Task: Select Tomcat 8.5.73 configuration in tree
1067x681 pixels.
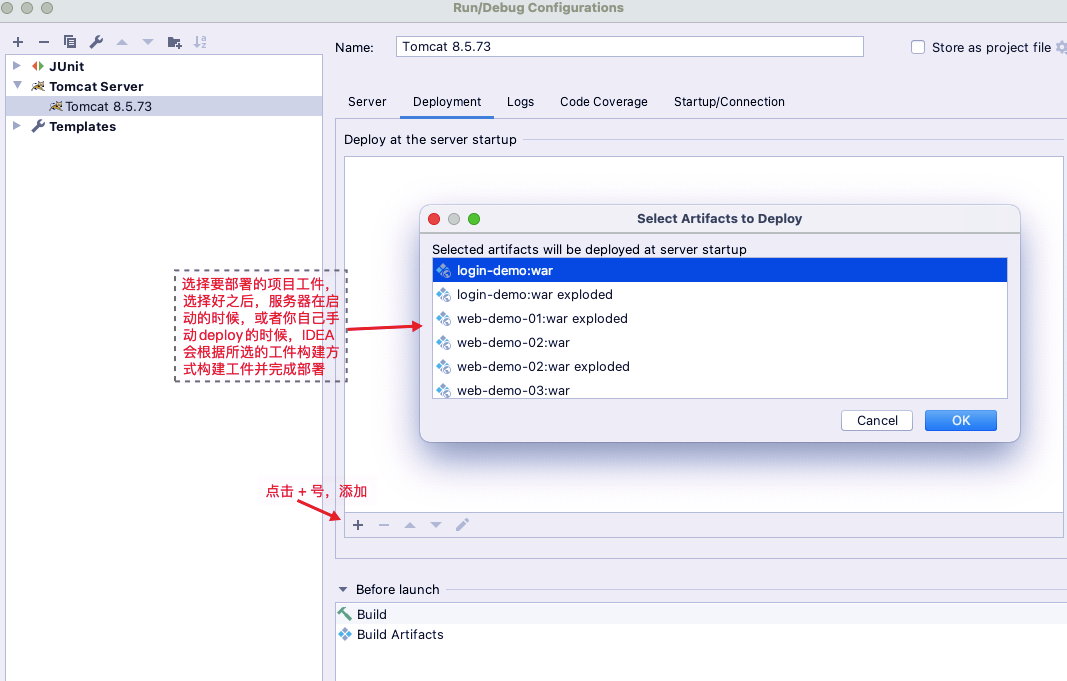Action: (x=163, y=106)
